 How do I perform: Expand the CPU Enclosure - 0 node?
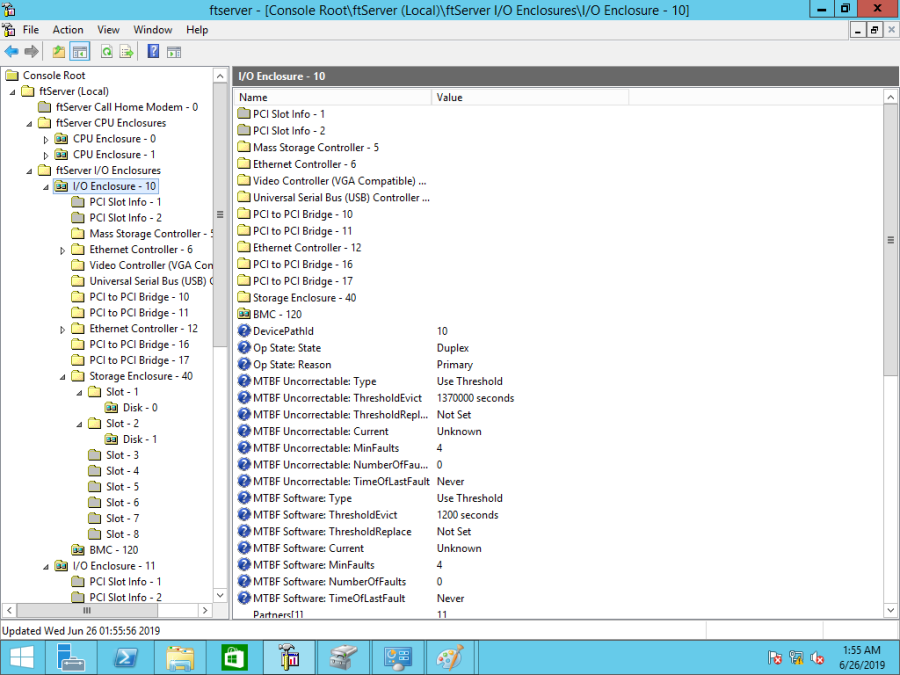(46, 139)
